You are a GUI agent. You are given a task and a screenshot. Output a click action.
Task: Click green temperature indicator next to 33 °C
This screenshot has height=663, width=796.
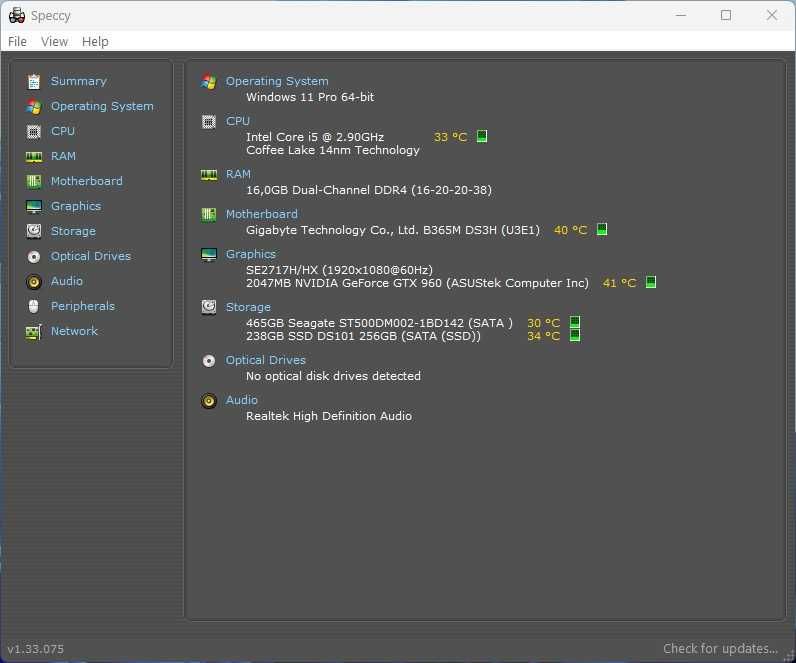(482, 136)
